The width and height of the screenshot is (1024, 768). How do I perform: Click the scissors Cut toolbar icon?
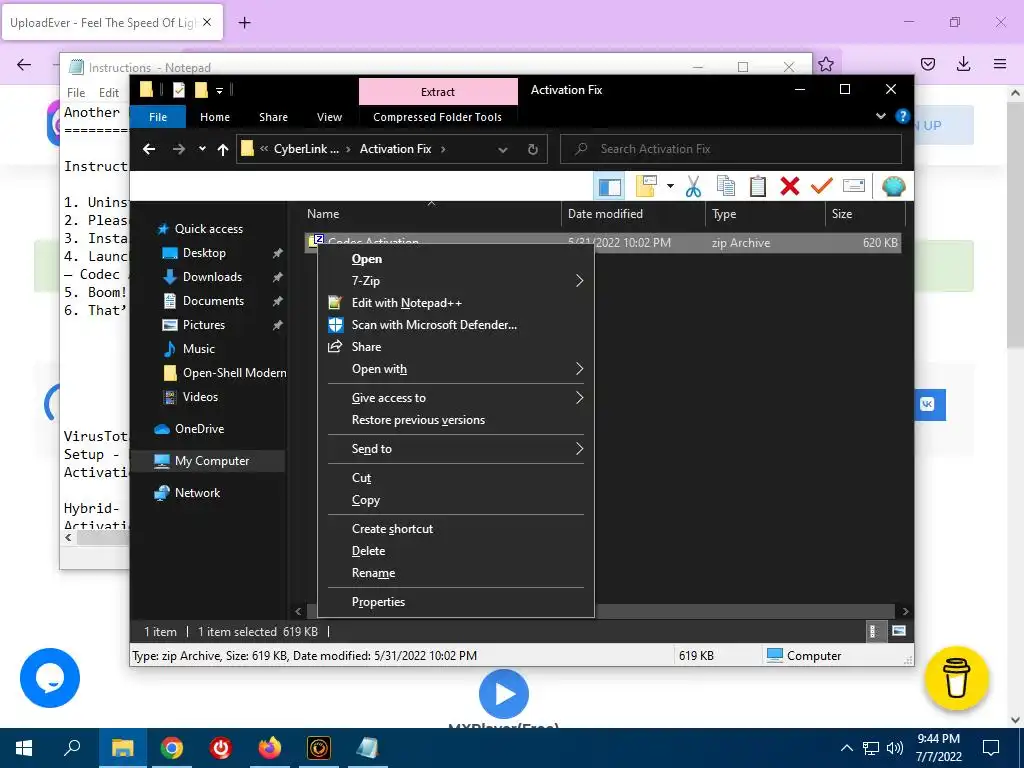[x=693, y=187]
